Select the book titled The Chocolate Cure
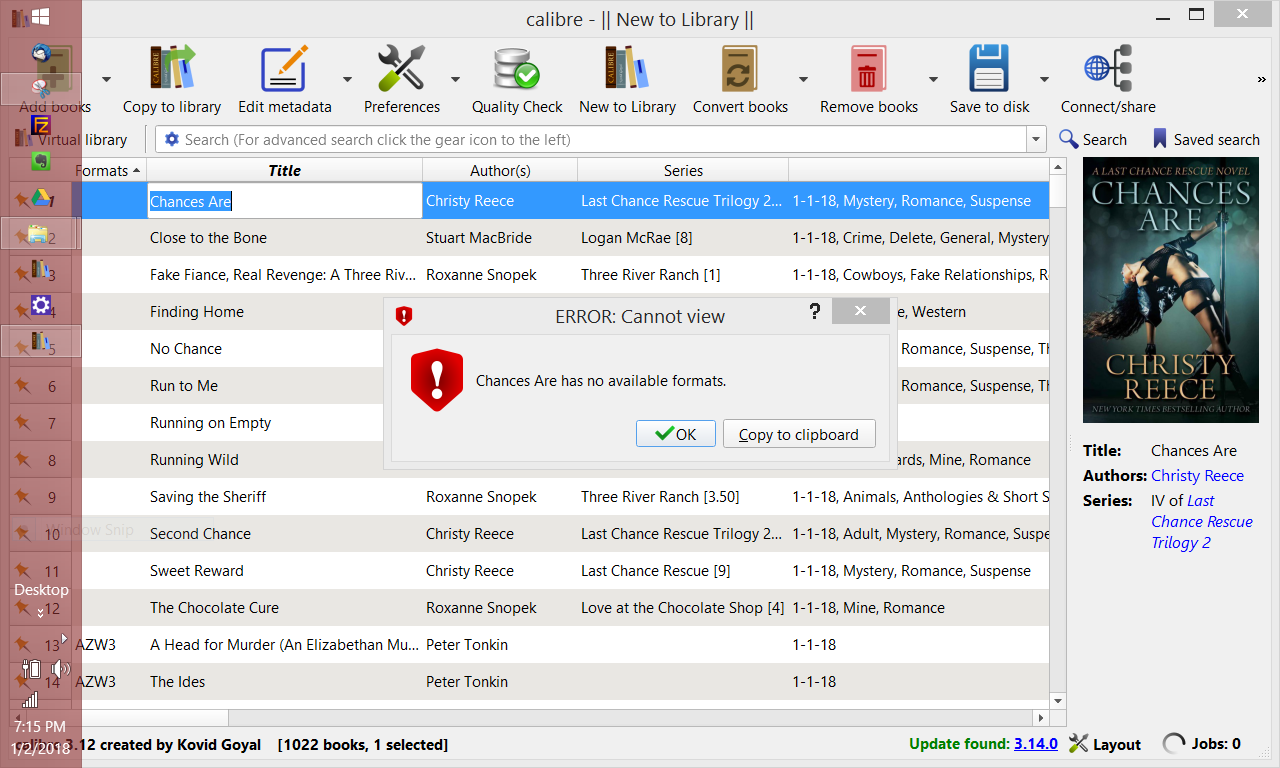 pos(215,608)
